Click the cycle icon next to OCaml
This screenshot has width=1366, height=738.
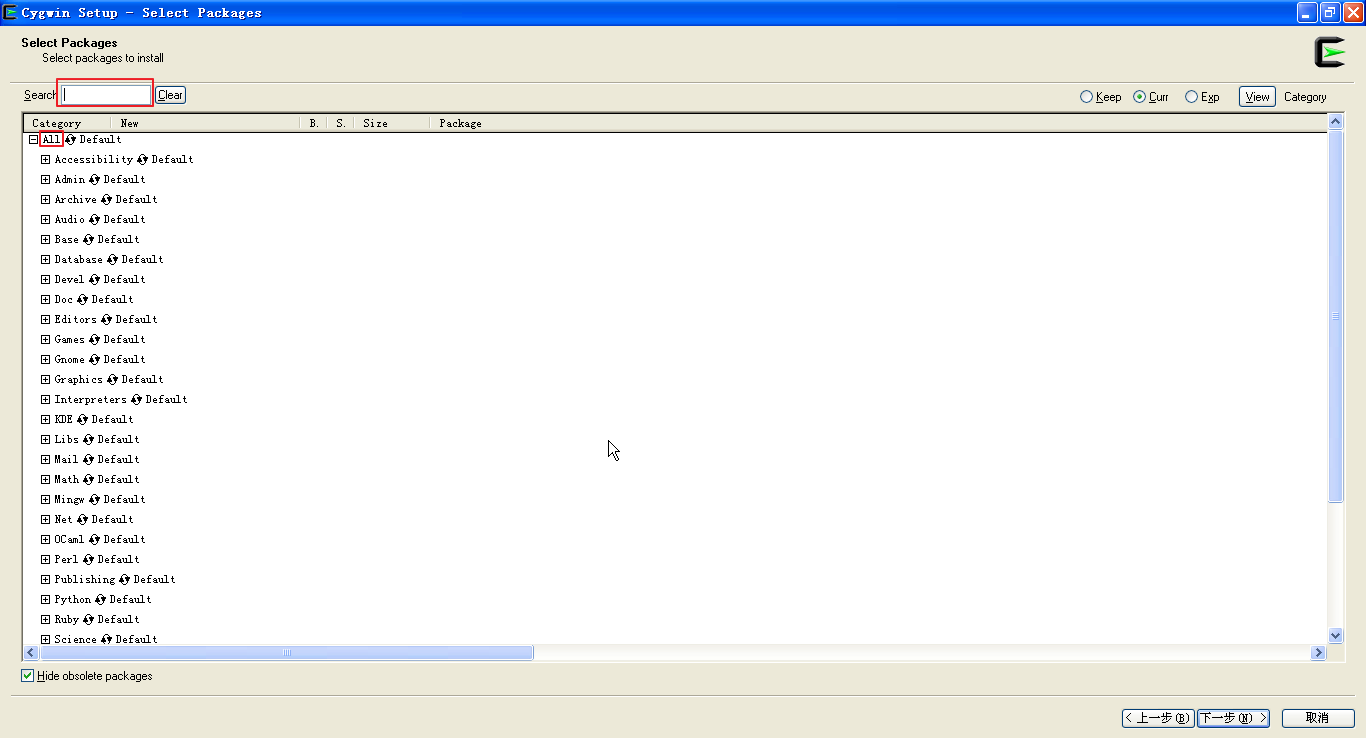(x=94, y=540)
